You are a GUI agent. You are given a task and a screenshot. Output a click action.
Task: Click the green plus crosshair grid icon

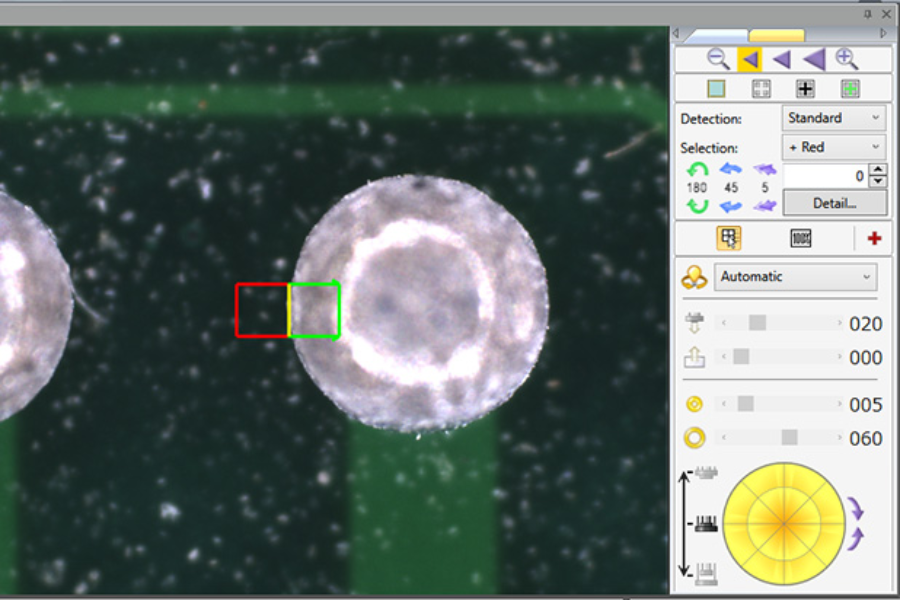coord(850,89)
